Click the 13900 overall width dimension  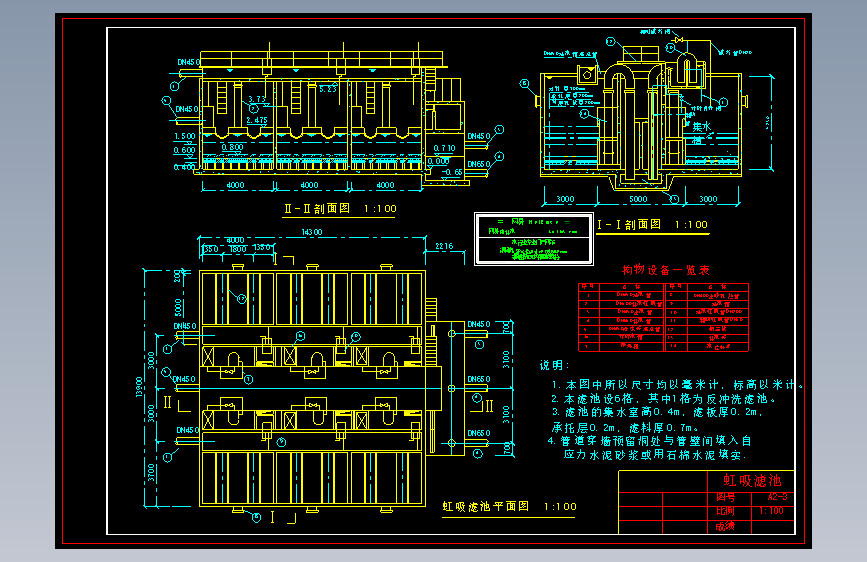click(139, 387)
